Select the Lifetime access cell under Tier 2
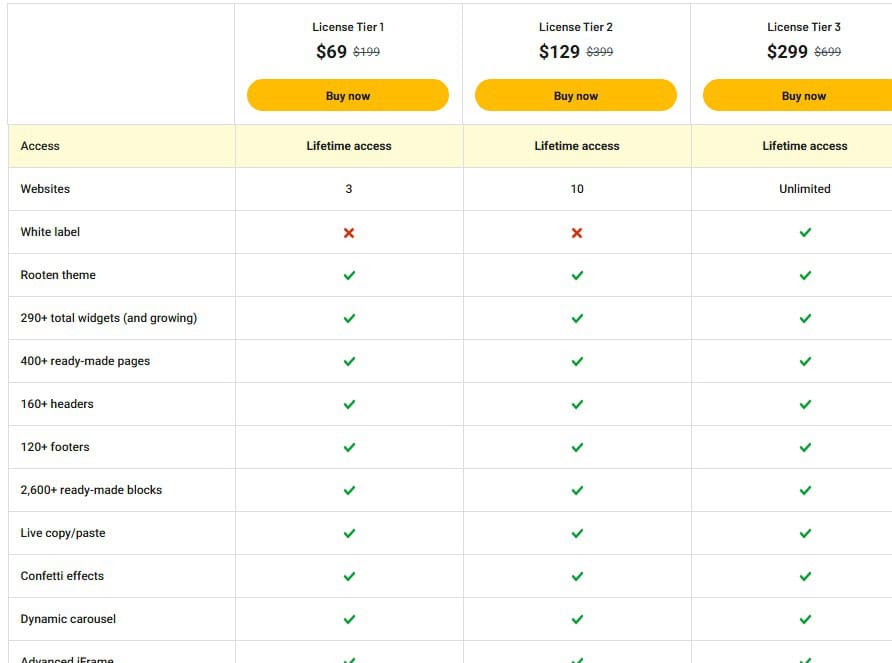892x663 pixels. tap(576, 145)
